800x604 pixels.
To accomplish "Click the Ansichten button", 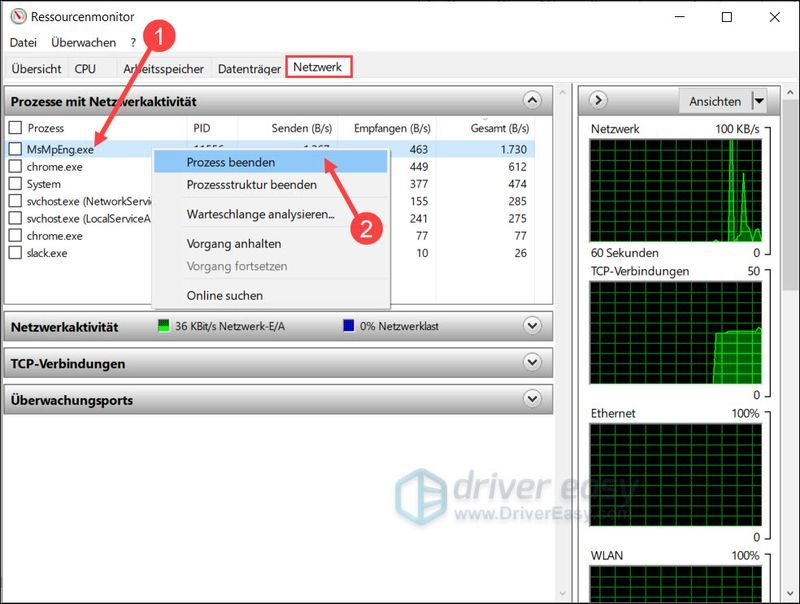I will coord(715,101).
